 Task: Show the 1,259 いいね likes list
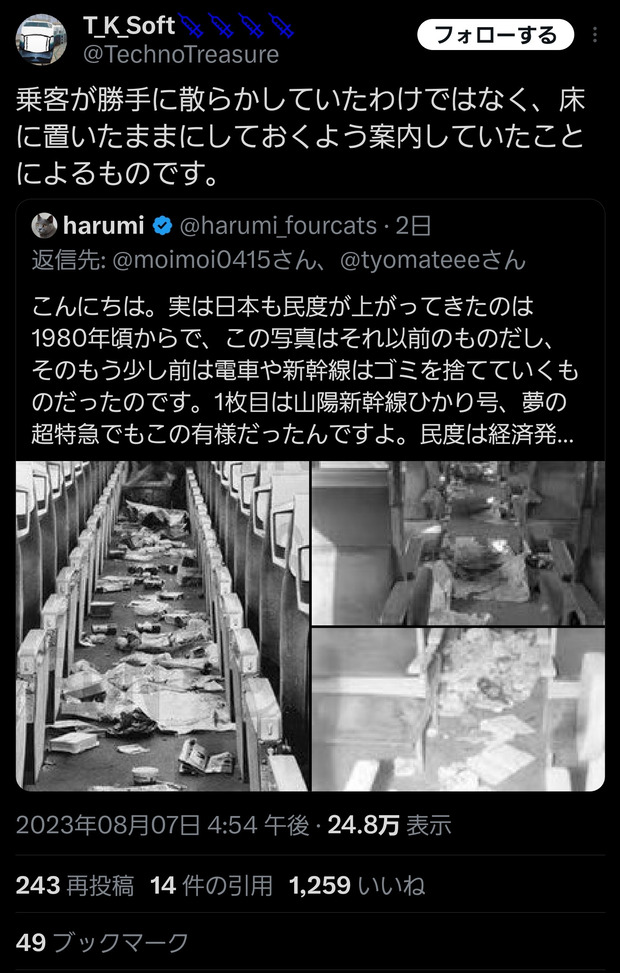pos(357,886)
